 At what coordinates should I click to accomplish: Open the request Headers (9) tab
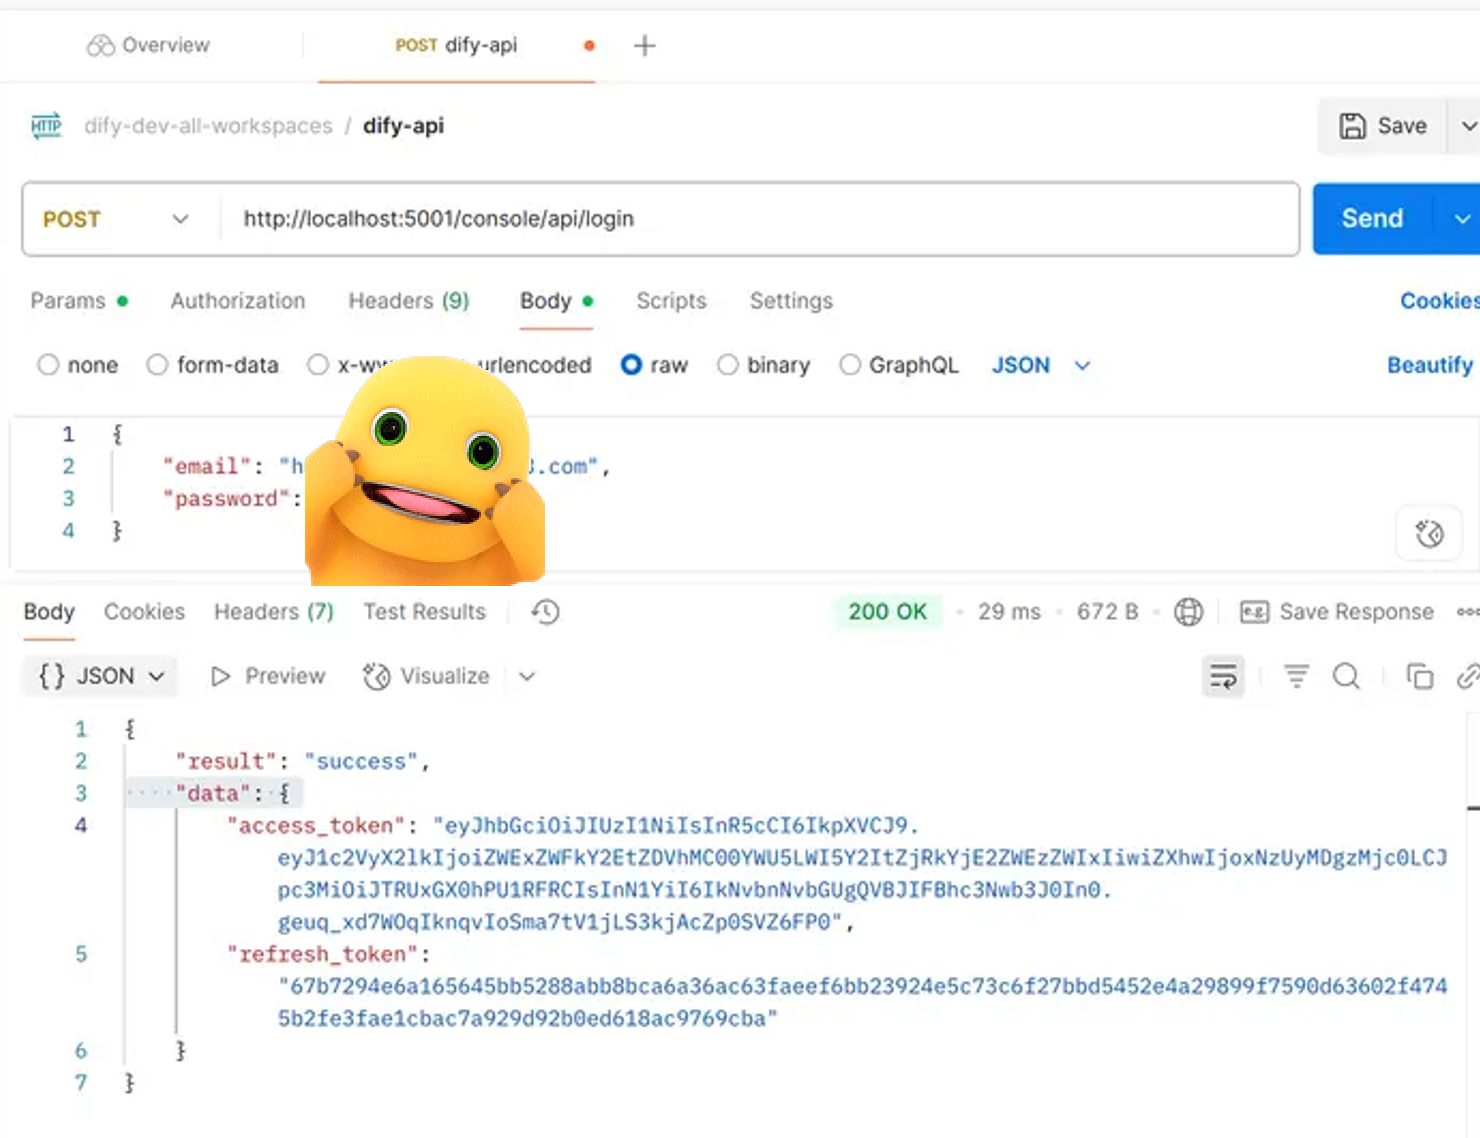[409, 301]
